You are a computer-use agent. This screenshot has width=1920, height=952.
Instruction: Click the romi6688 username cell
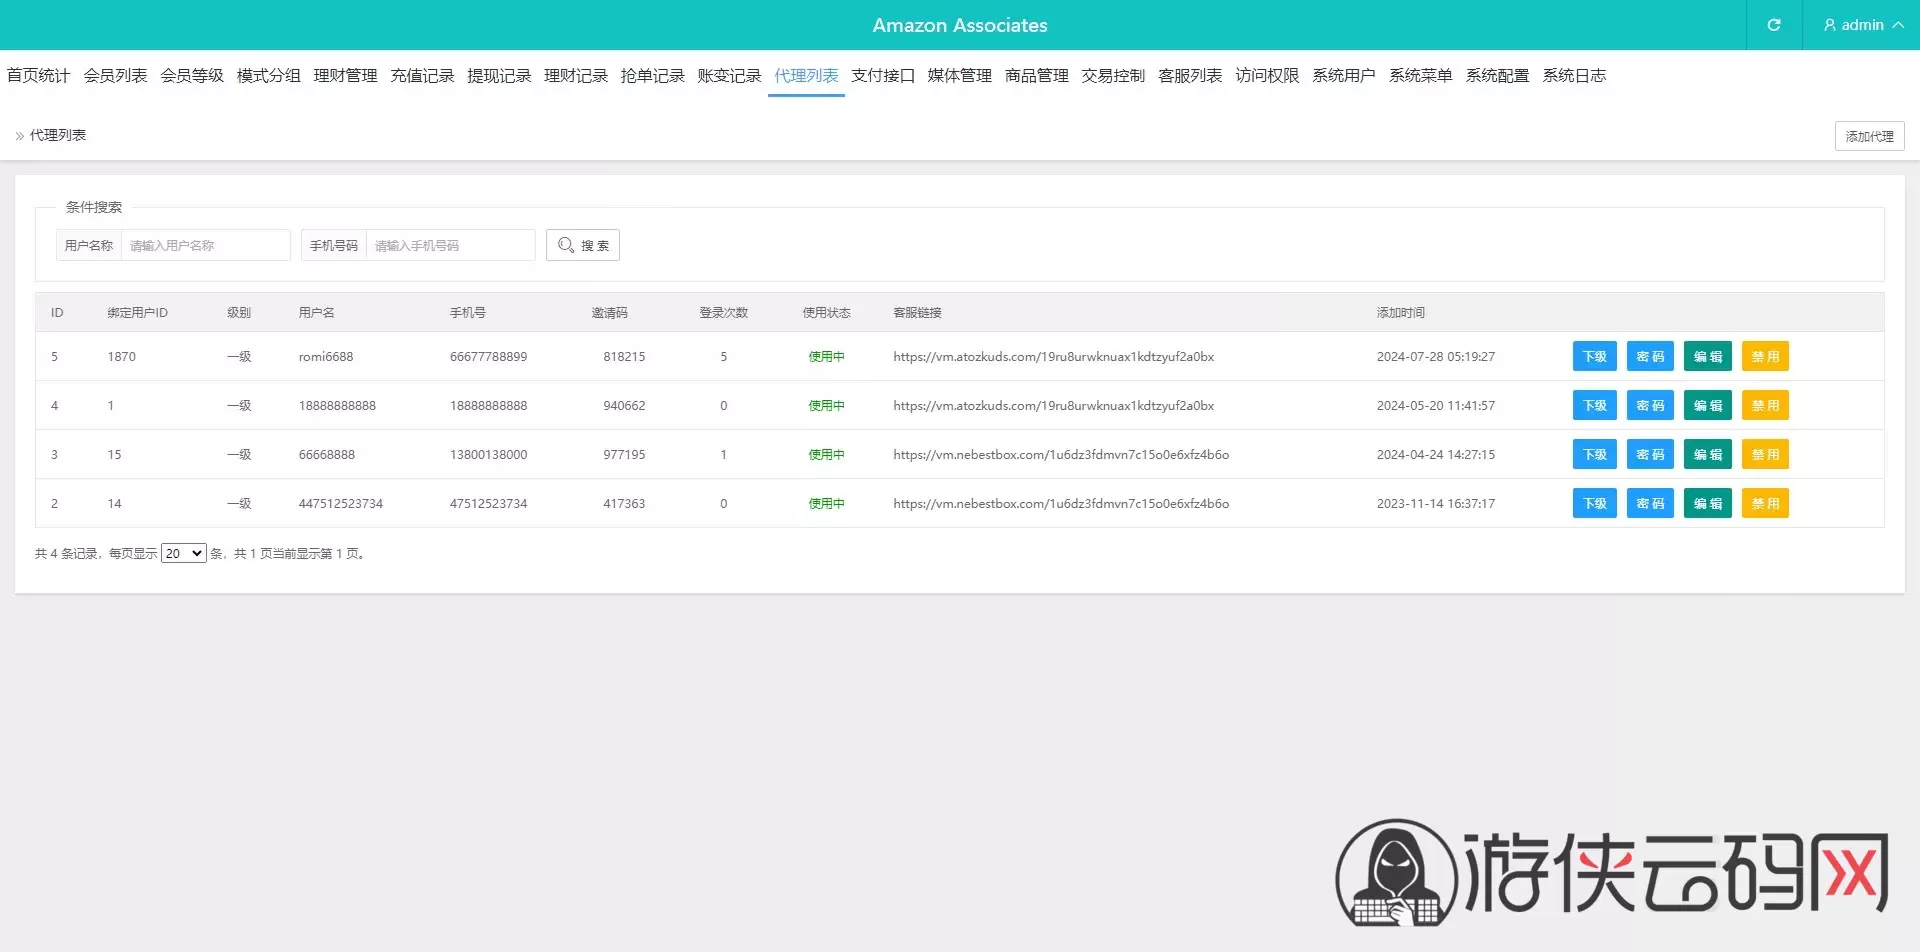tap(326, 356)
